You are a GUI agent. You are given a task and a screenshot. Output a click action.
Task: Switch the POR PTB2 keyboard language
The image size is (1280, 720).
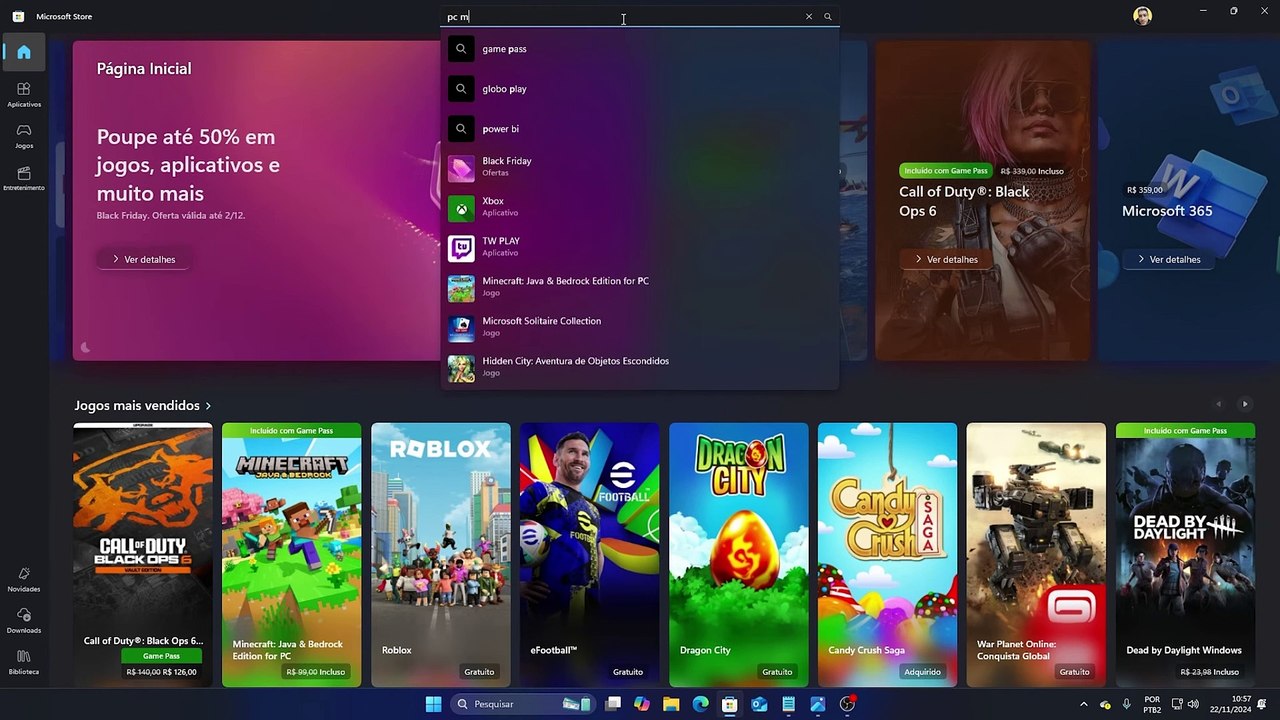coord(1152,704)
